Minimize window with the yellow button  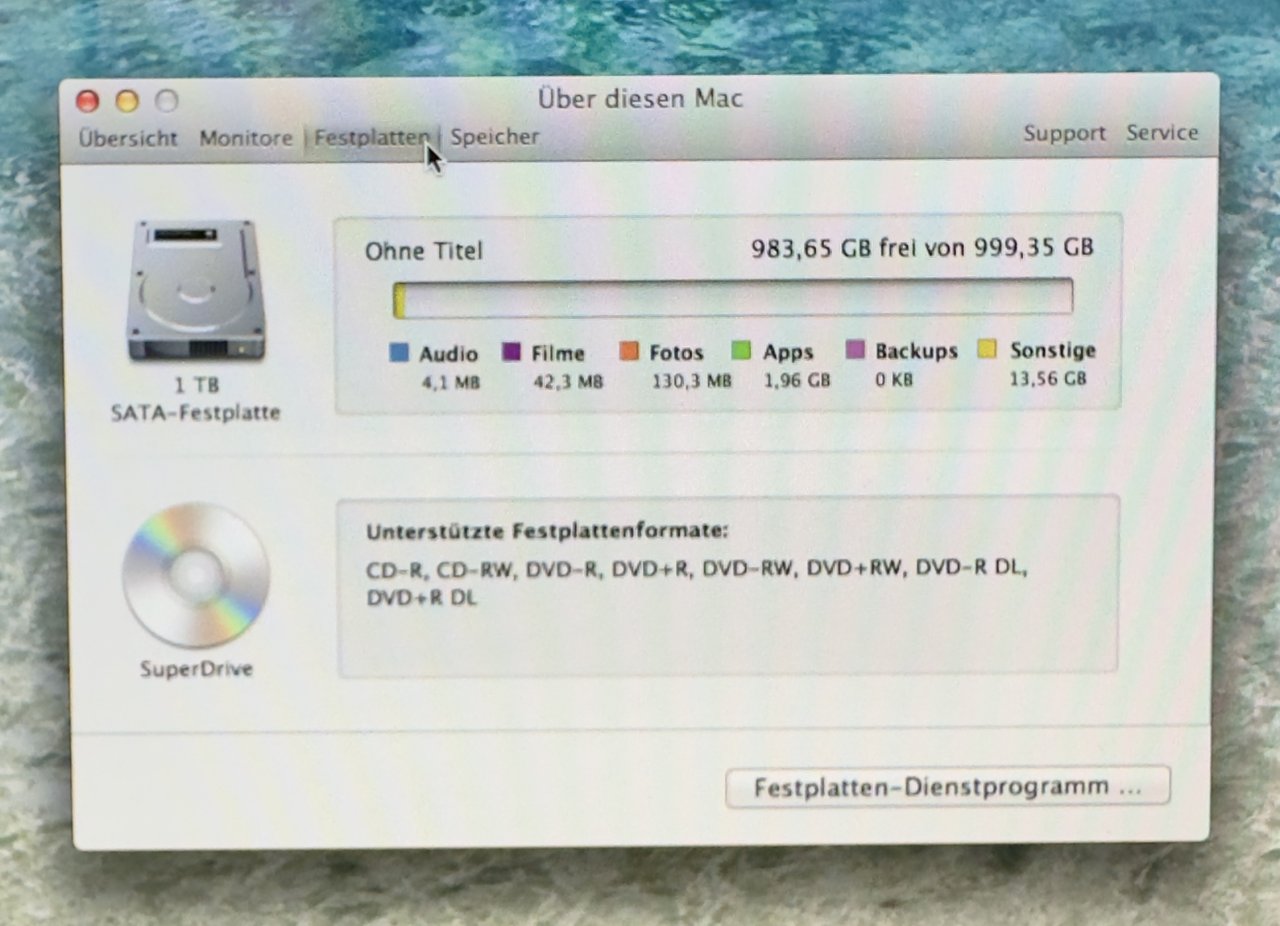coord(127,100)
